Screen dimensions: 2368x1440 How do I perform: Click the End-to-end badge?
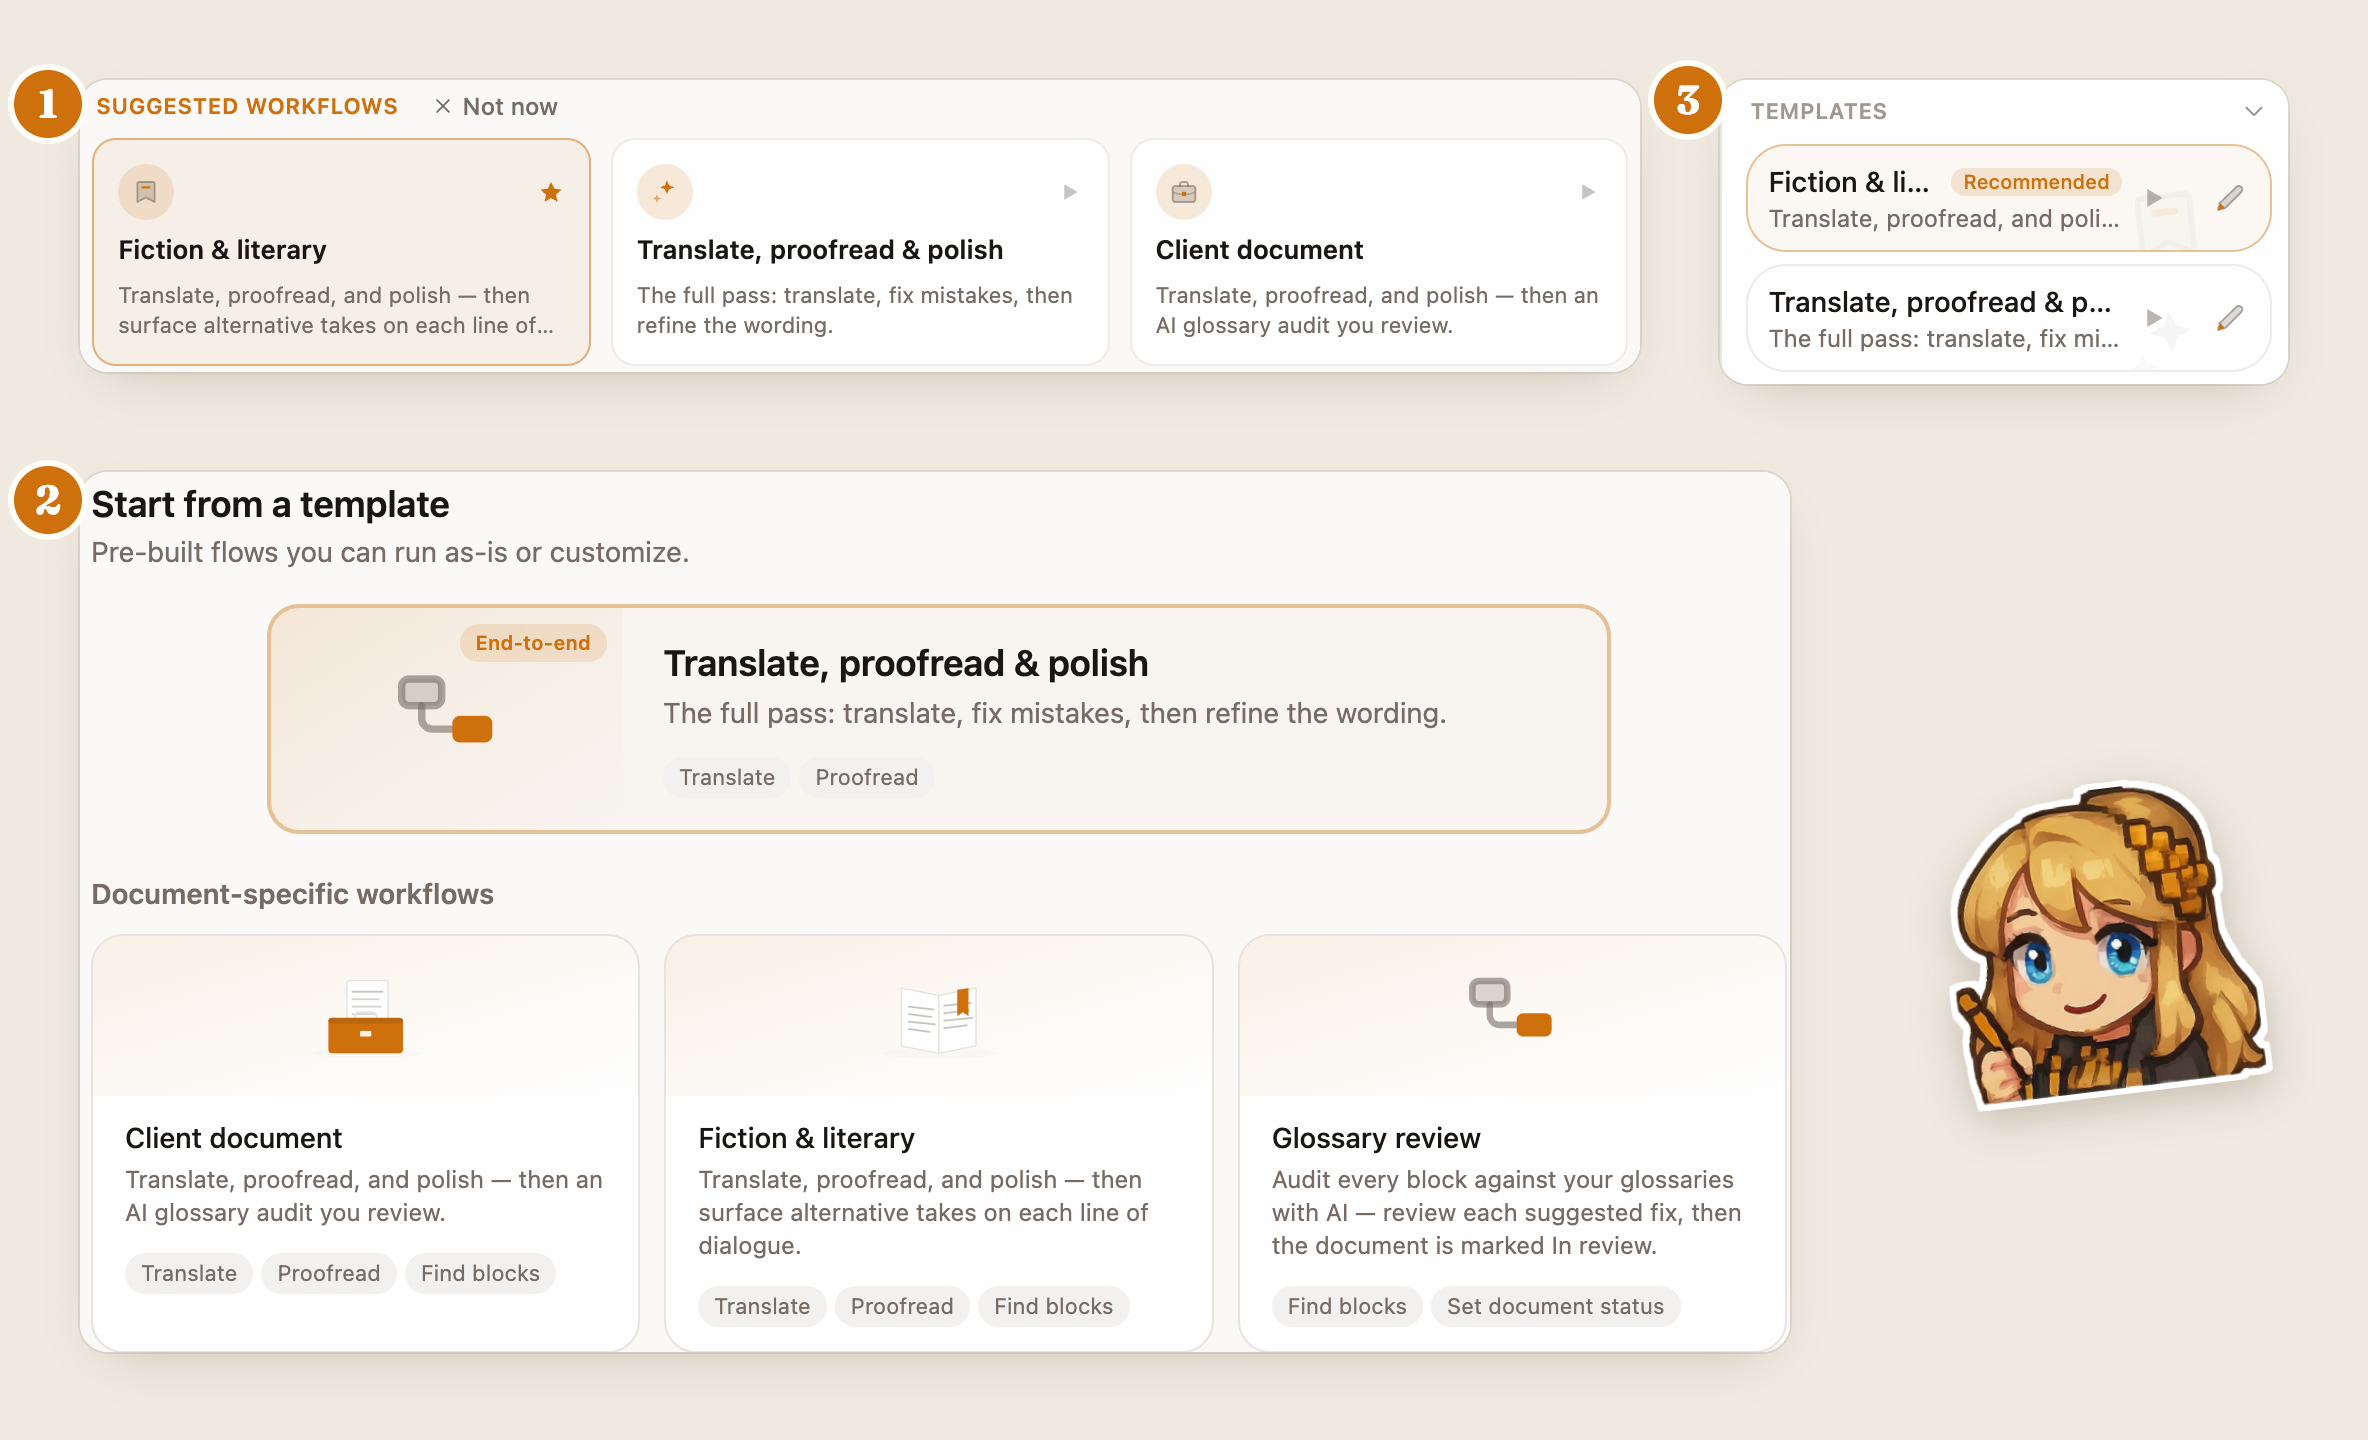pyautogui.click(x=533, y=643)
